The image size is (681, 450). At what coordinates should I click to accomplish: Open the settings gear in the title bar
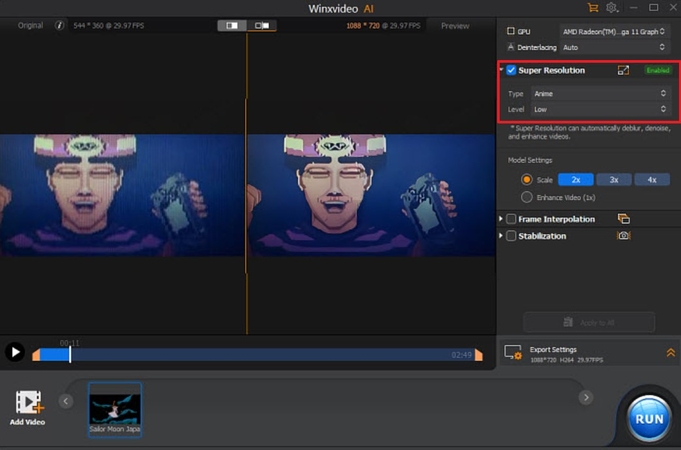[612, 7]
